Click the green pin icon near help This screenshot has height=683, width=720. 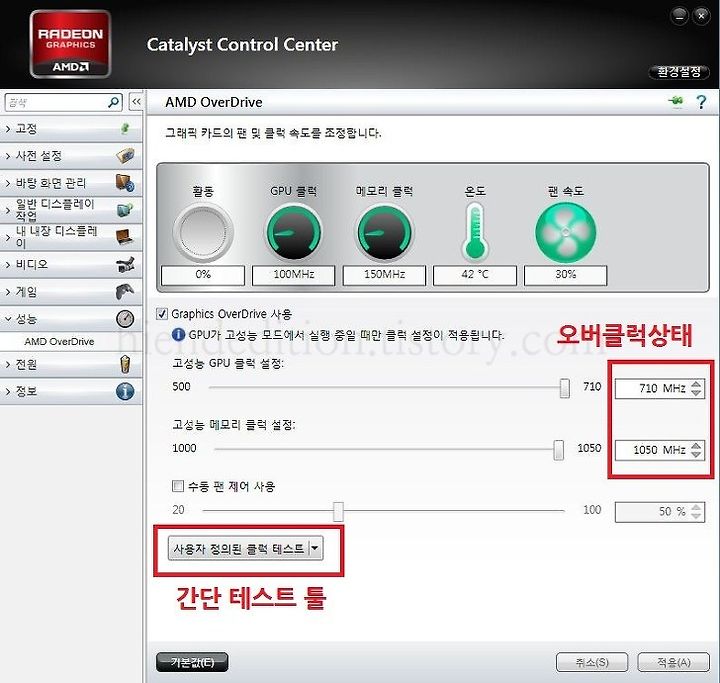pyautogui.click(x=676, y=101)
